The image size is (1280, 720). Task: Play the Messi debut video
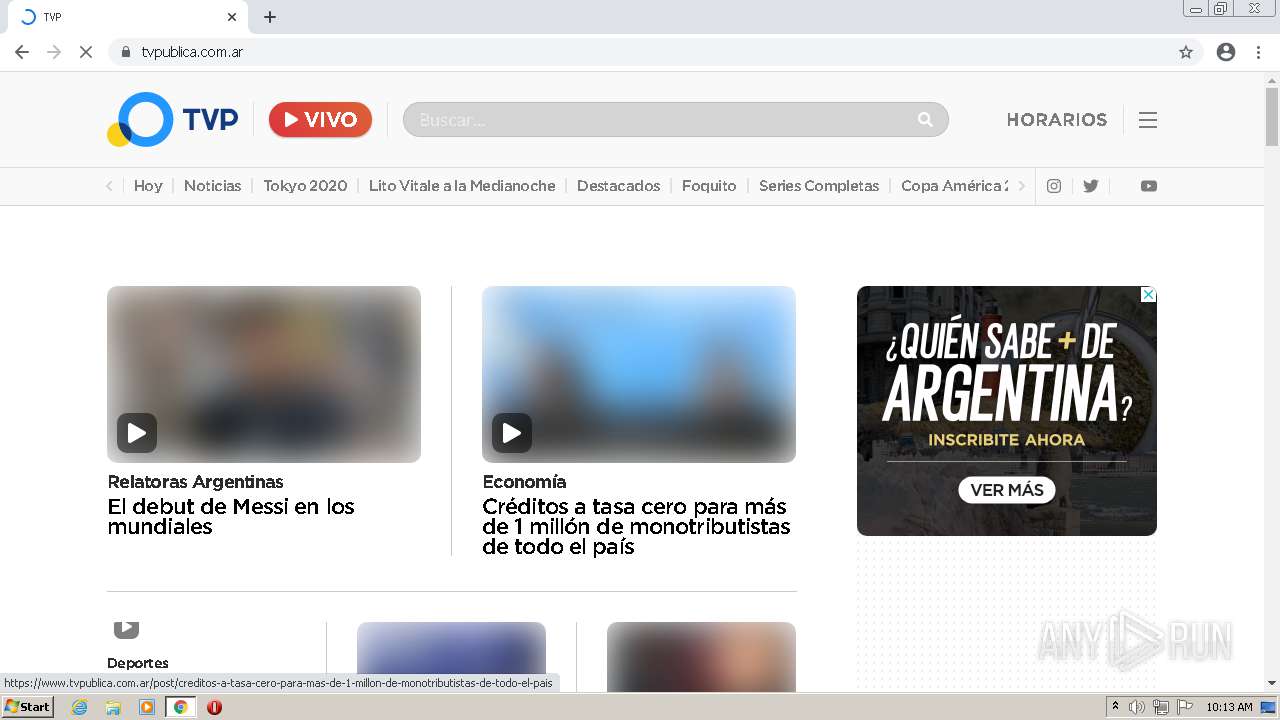tap(137, 433)
